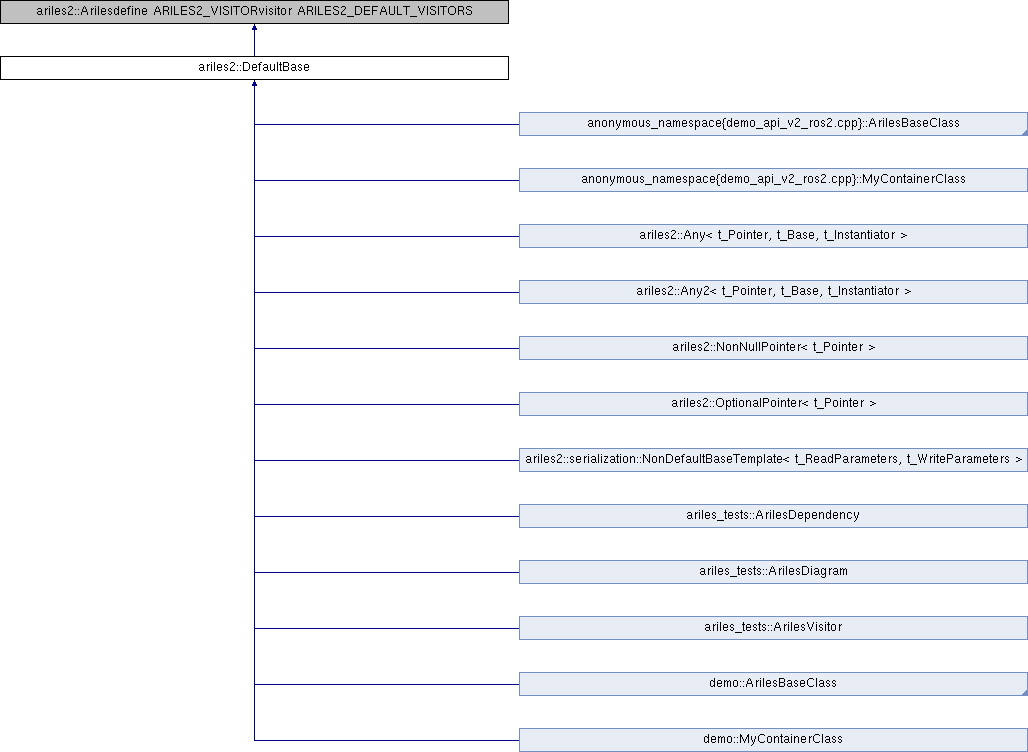The height and width of the screenshot is (752, 1028).
Task: Open the demo::ArilesBaseClass node
Action: click(773, 684)
